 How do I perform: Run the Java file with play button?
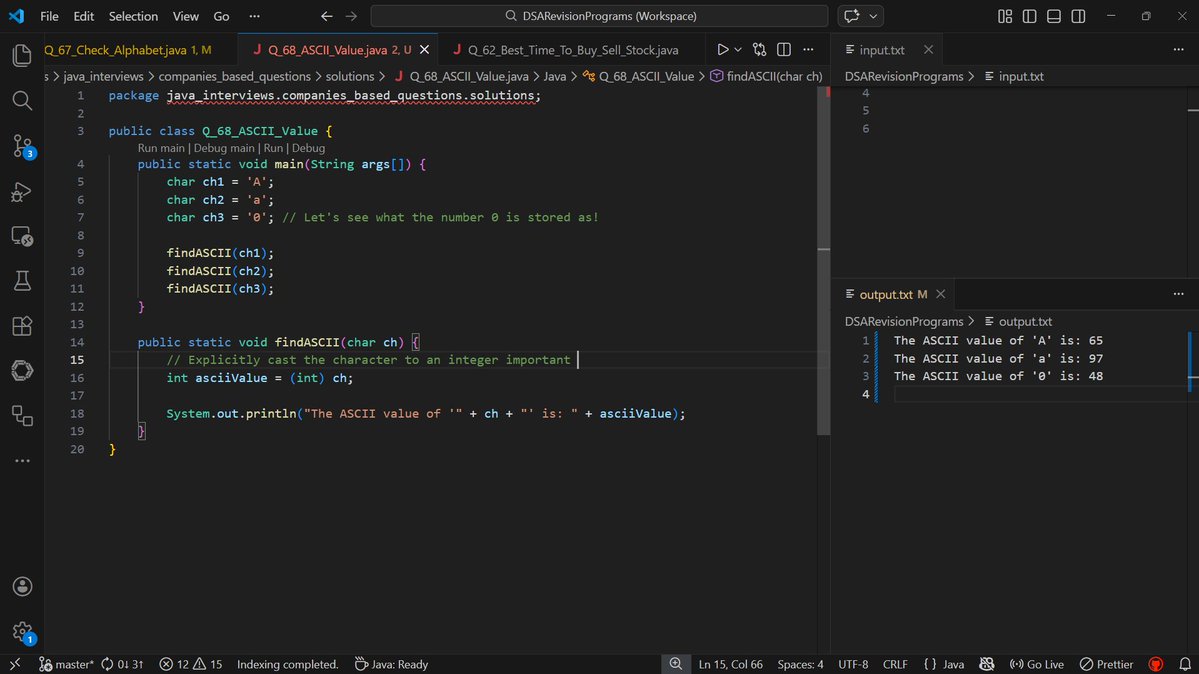722,50
